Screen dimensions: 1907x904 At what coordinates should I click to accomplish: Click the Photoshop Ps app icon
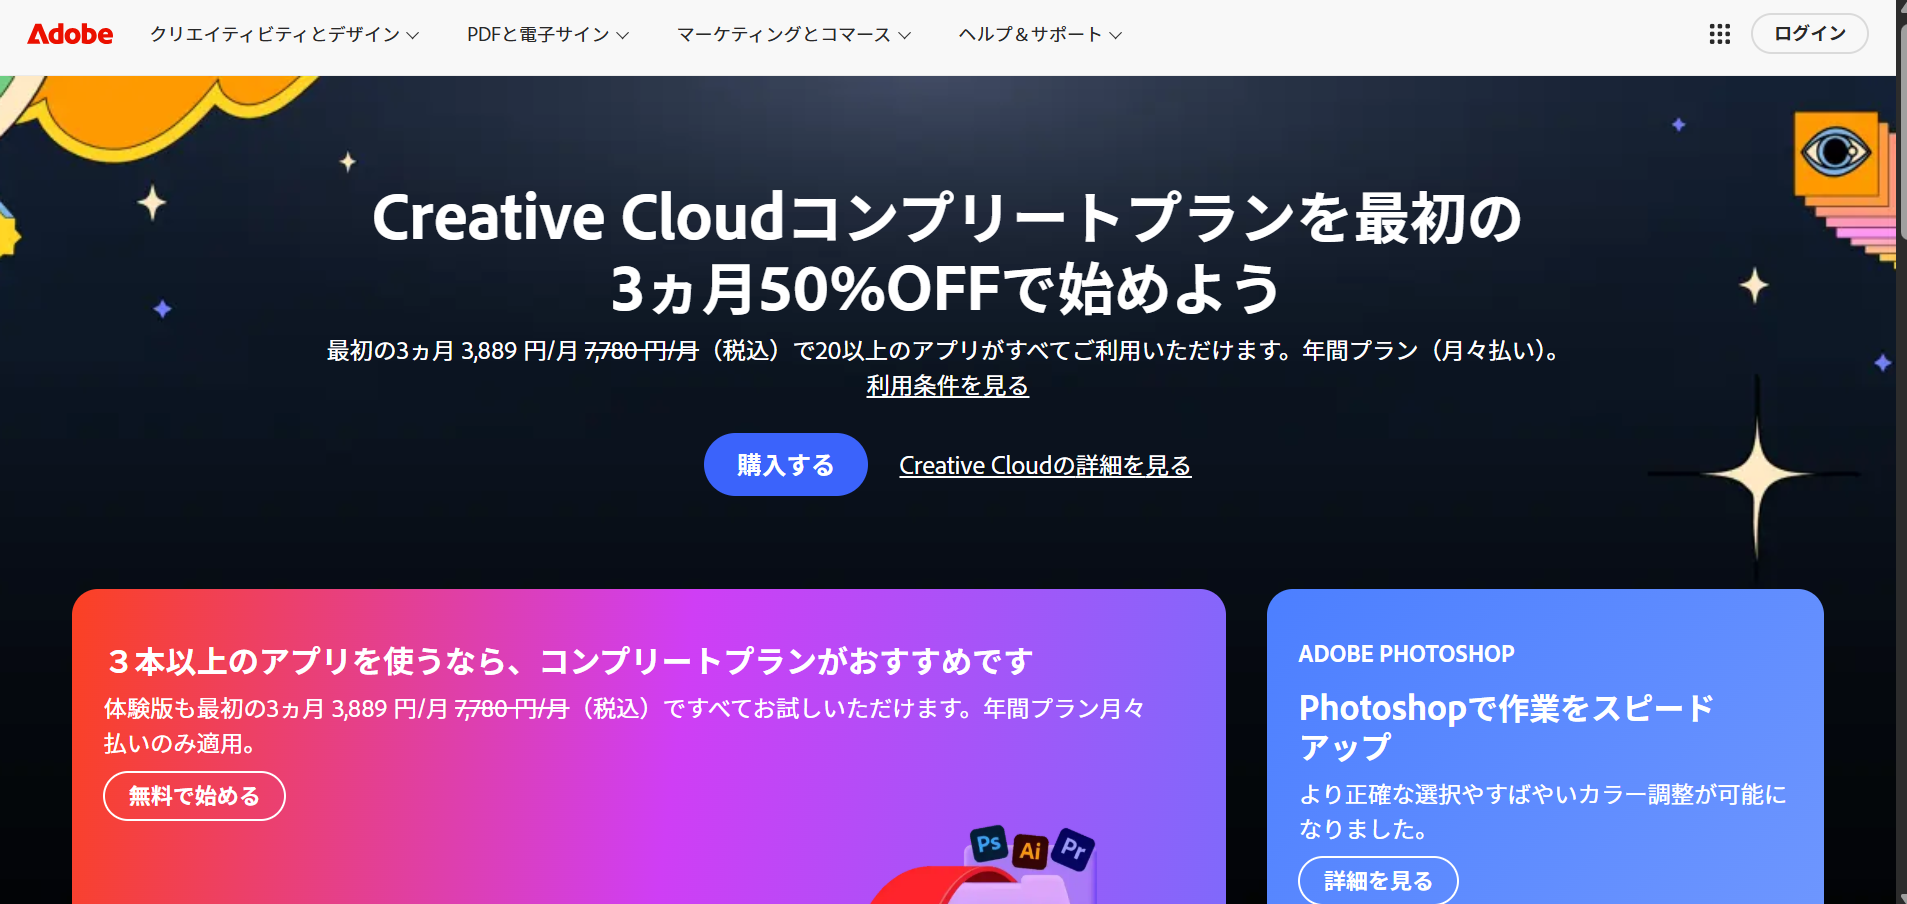coord(988,843)
